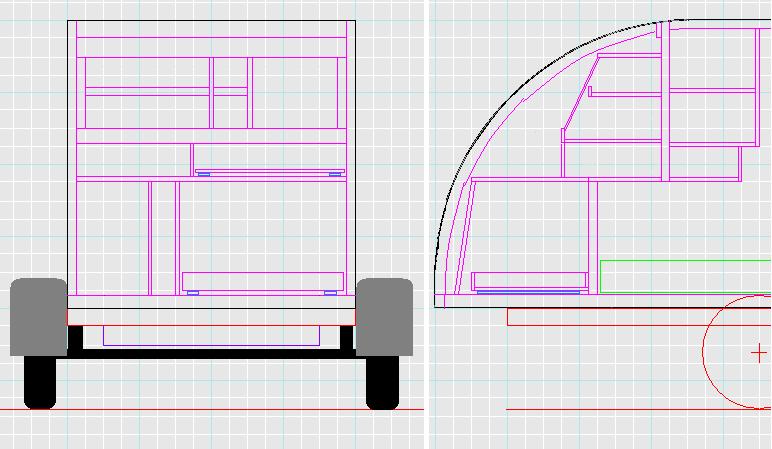Select the black axle bar between the wheels
Screen dimensions: 772x449
pyautogui.click(x=211, y=353)
